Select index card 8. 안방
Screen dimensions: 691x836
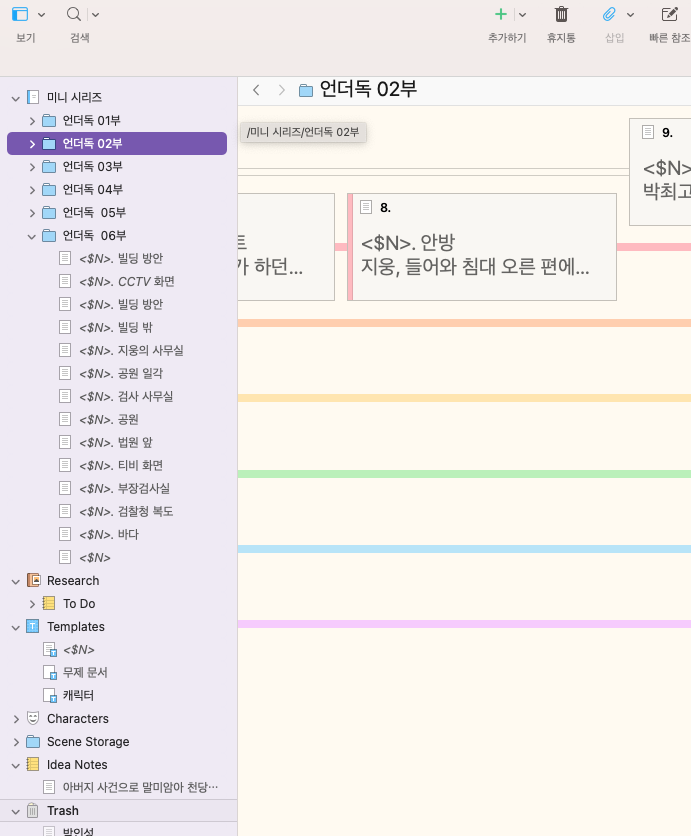(x=482, y=247)
